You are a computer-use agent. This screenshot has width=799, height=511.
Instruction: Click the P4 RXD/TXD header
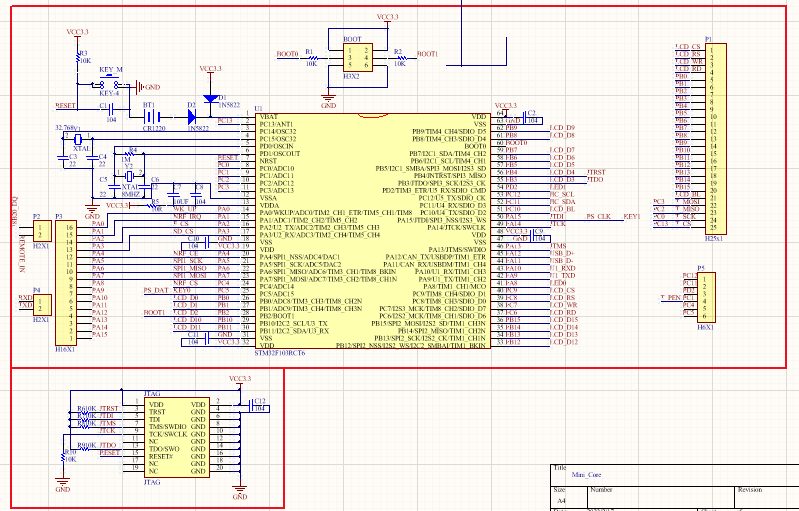click(x=42, y=305)
